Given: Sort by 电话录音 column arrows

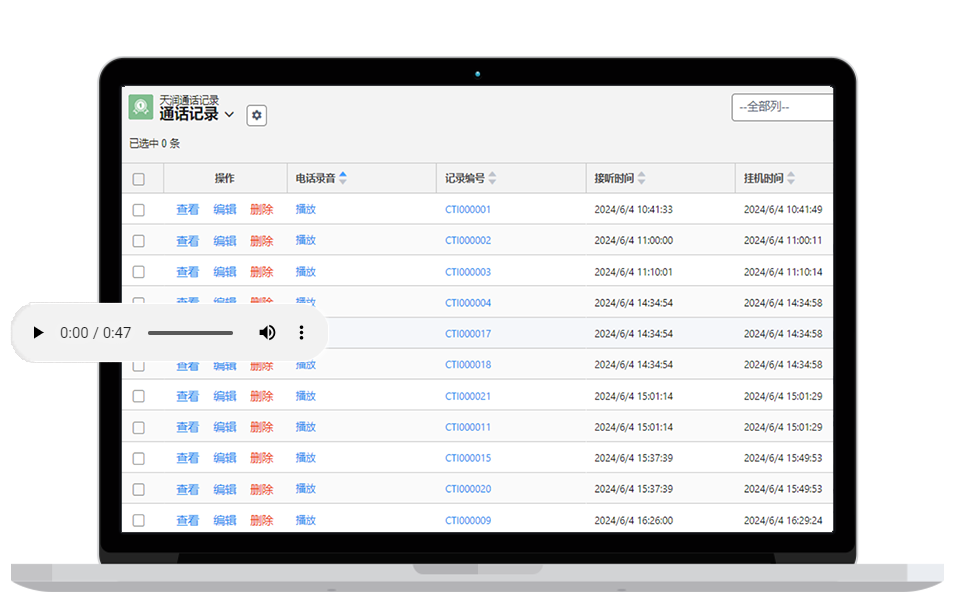Looking at the screenshot, I should pyautogui.click(x=343, y=178).
